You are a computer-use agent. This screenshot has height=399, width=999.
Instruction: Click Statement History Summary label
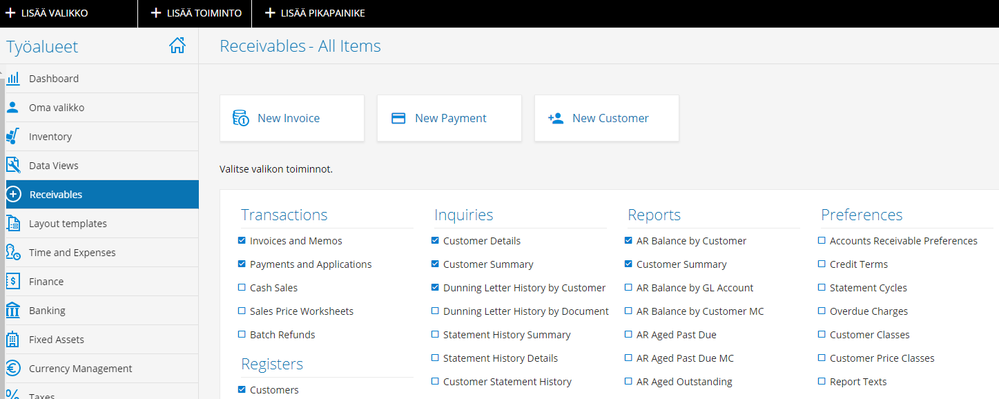click(507, 335)
